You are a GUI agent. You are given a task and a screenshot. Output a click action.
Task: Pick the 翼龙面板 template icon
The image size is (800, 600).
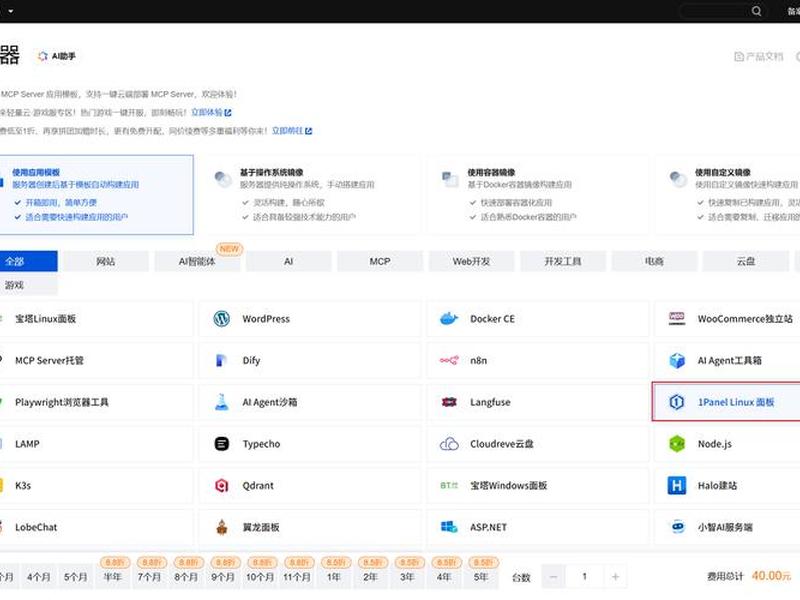click(221, 527)
